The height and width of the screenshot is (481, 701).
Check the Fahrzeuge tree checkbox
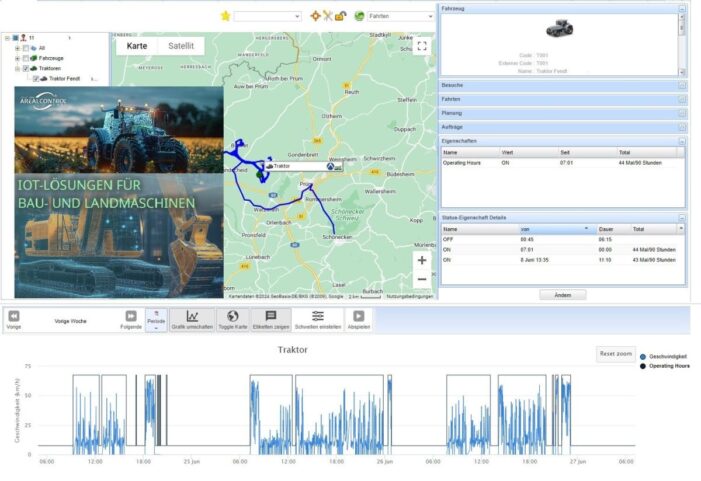tap(26, 59)
